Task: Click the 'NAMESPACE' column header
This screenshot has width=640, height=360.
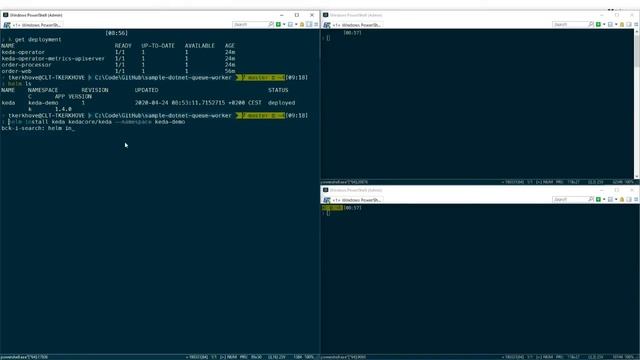Action: [x=43, y=90]
